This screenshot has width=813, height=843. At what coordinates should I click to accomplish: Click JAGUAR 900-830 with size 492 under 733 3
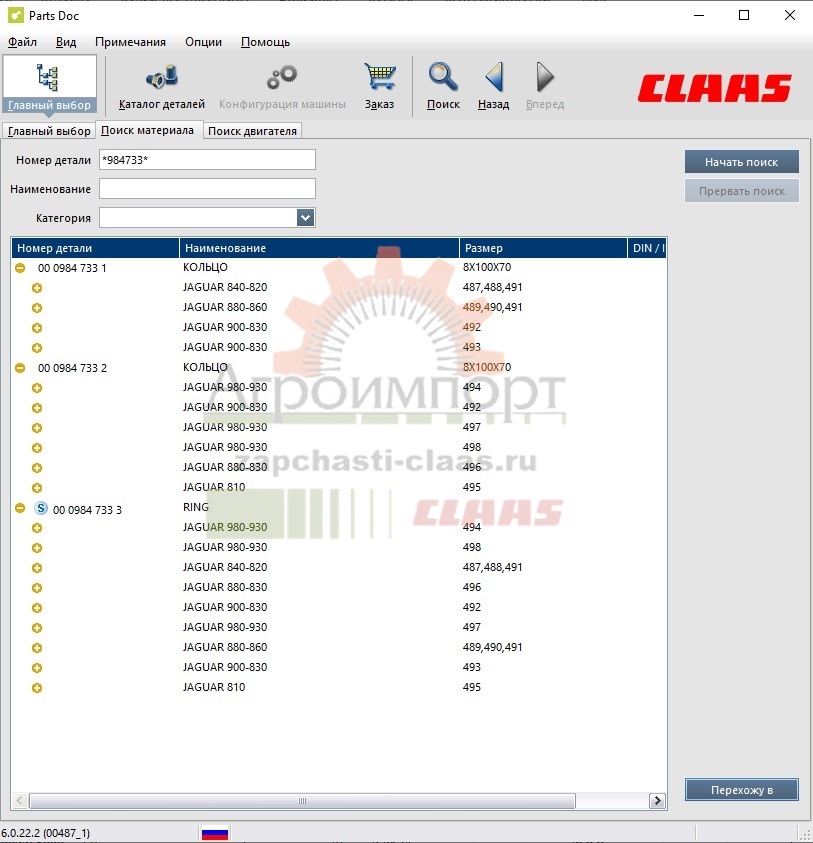(x=225, y=607)
